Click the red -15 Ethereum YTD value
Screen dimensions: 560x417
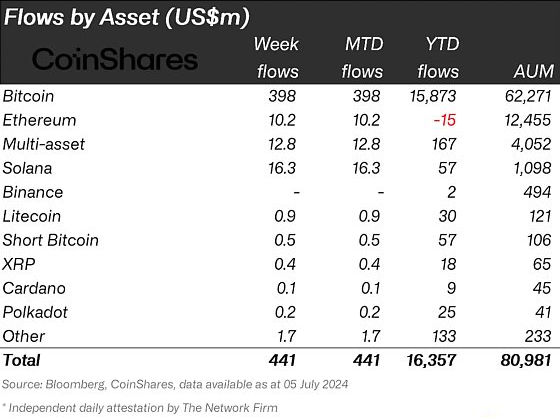pos(445,120)
